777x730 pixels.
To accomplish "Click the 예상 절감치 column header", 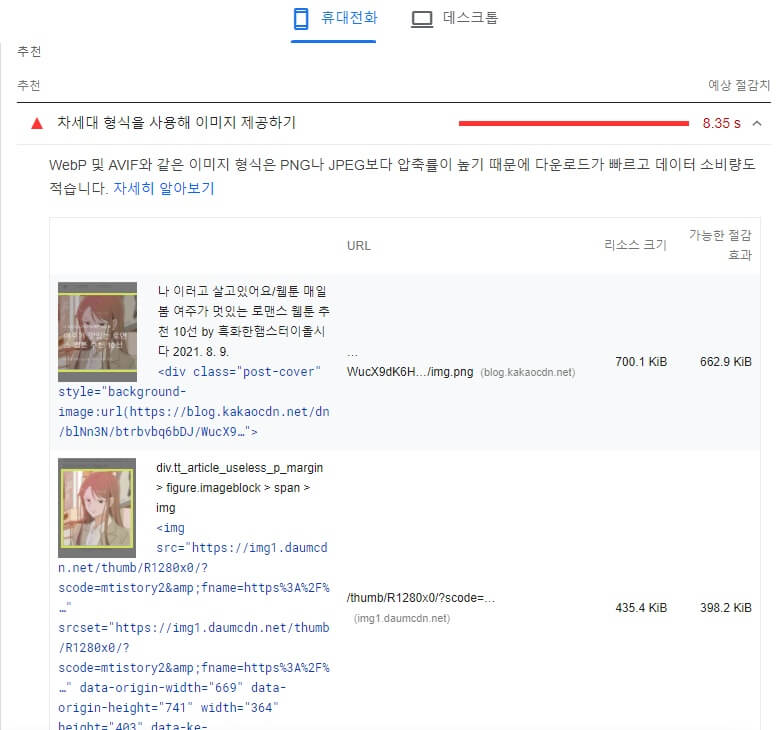I will [x=739, y=85].
